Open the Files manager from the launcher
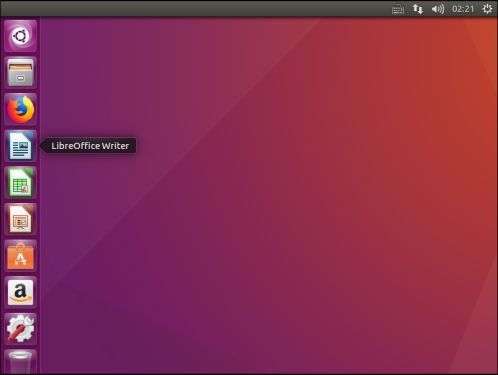 tap(20, 73)
